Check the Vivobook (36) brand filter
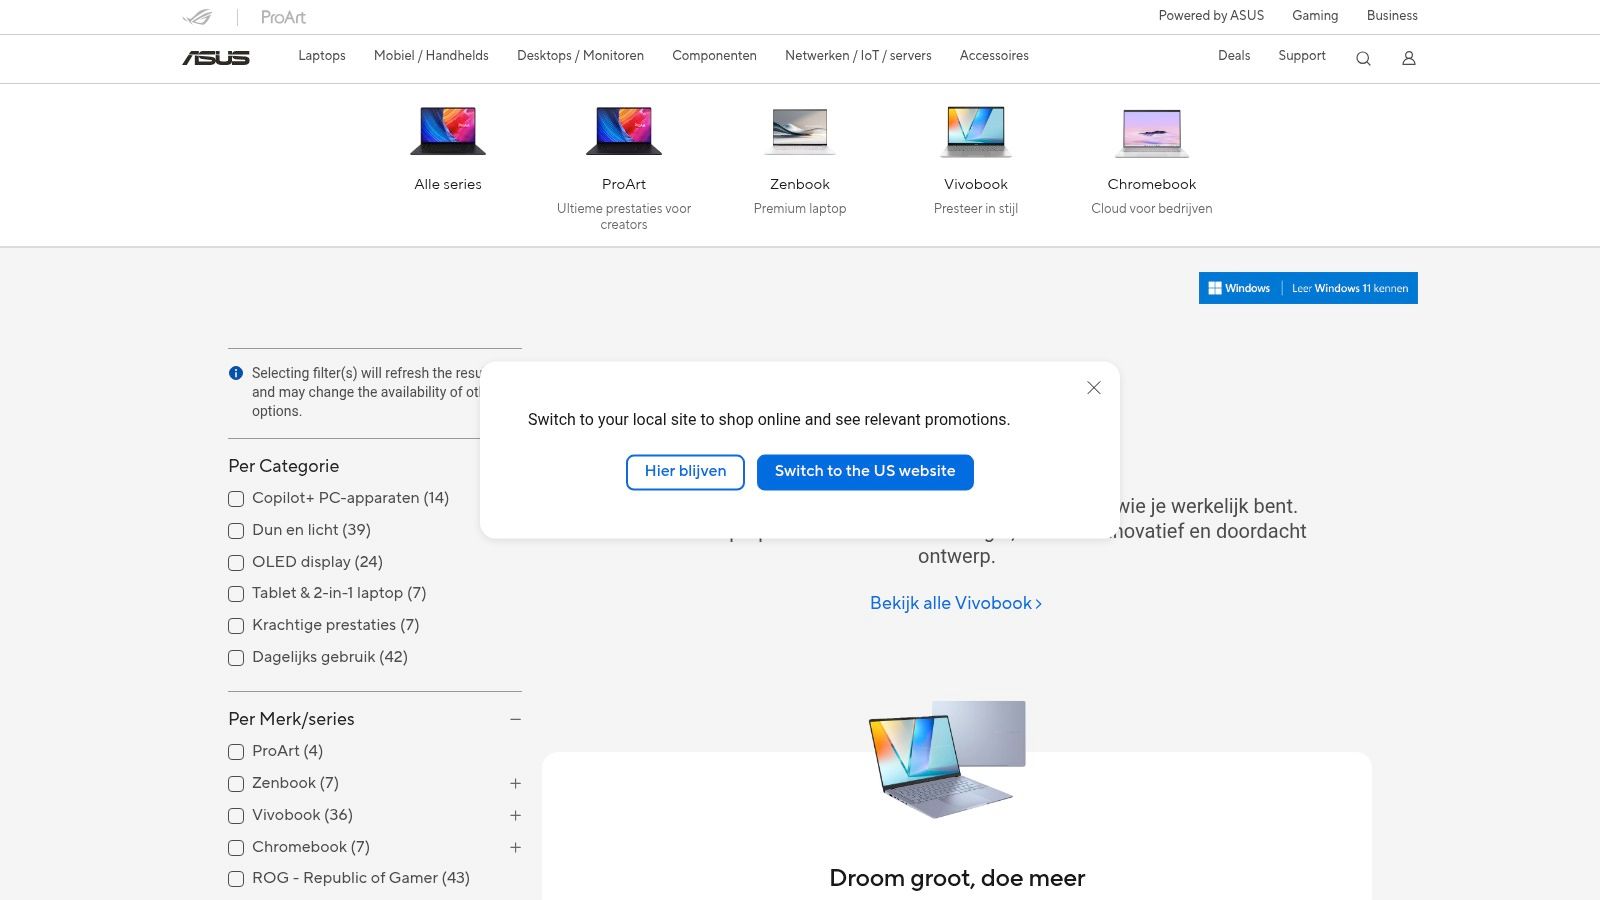The height and width of the screenshot is (900, 1600). click(x=236, y=815)
